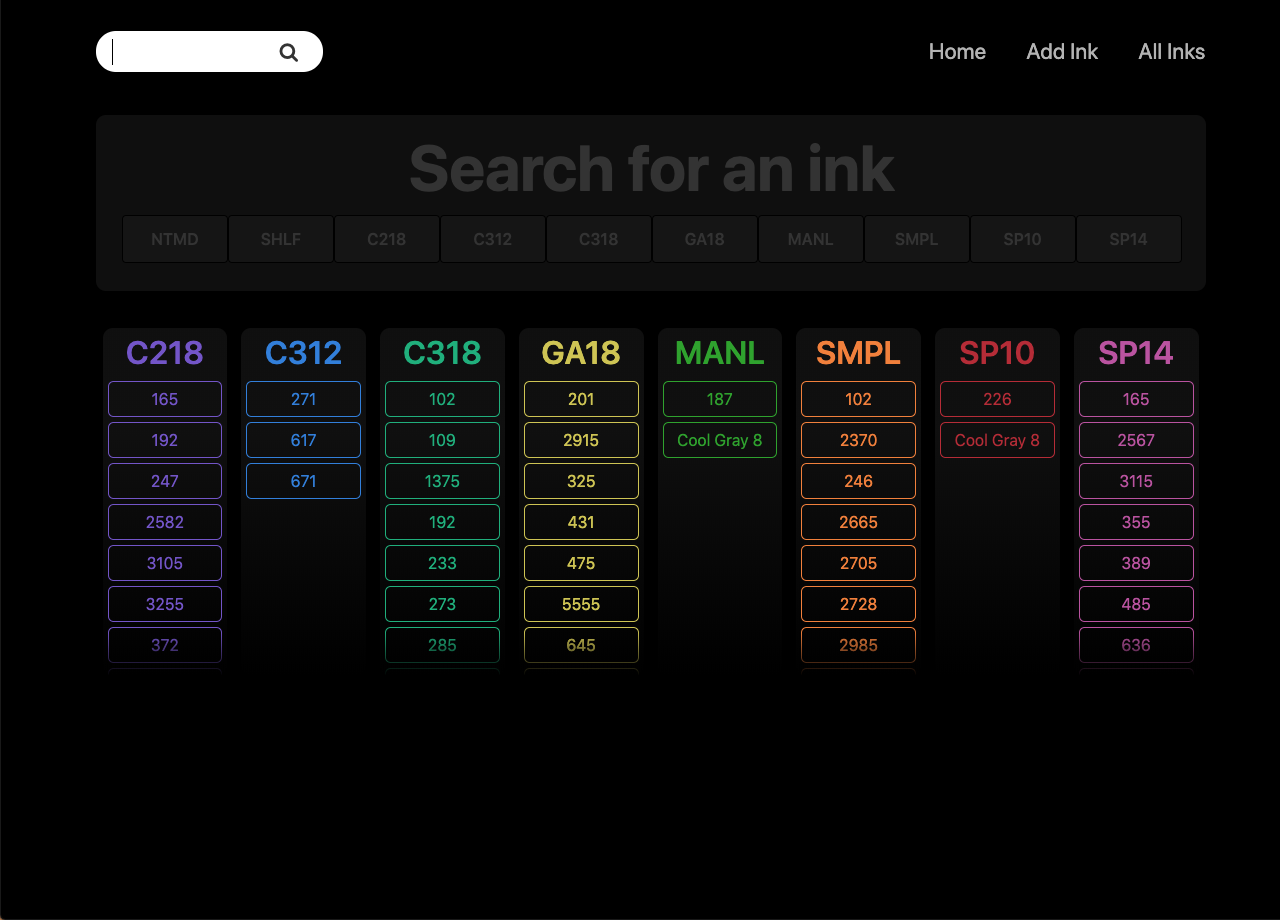The width and height of the screenshot is (1280, 920).
Task: Select the C218 filter button
Action: pos(387,239)
